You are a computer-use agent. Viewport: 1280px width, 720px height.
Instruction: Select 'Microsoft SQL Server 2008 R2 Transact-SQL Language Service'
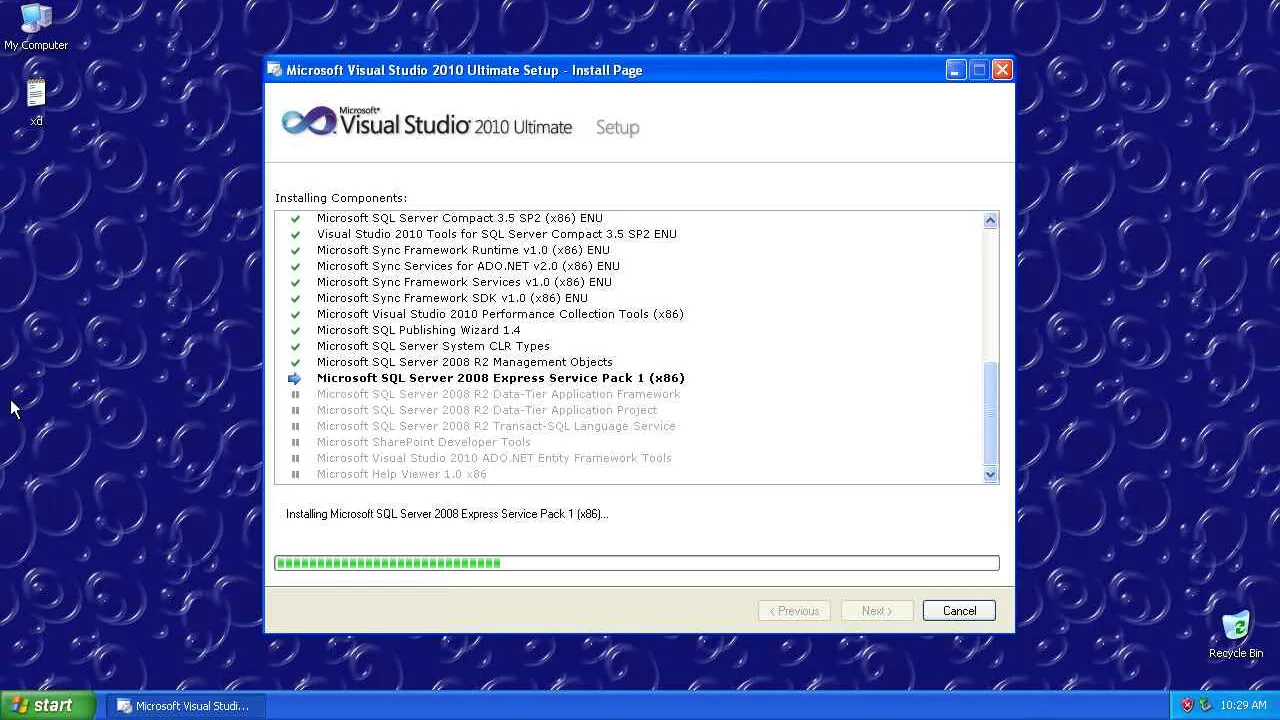pos(496,426)
